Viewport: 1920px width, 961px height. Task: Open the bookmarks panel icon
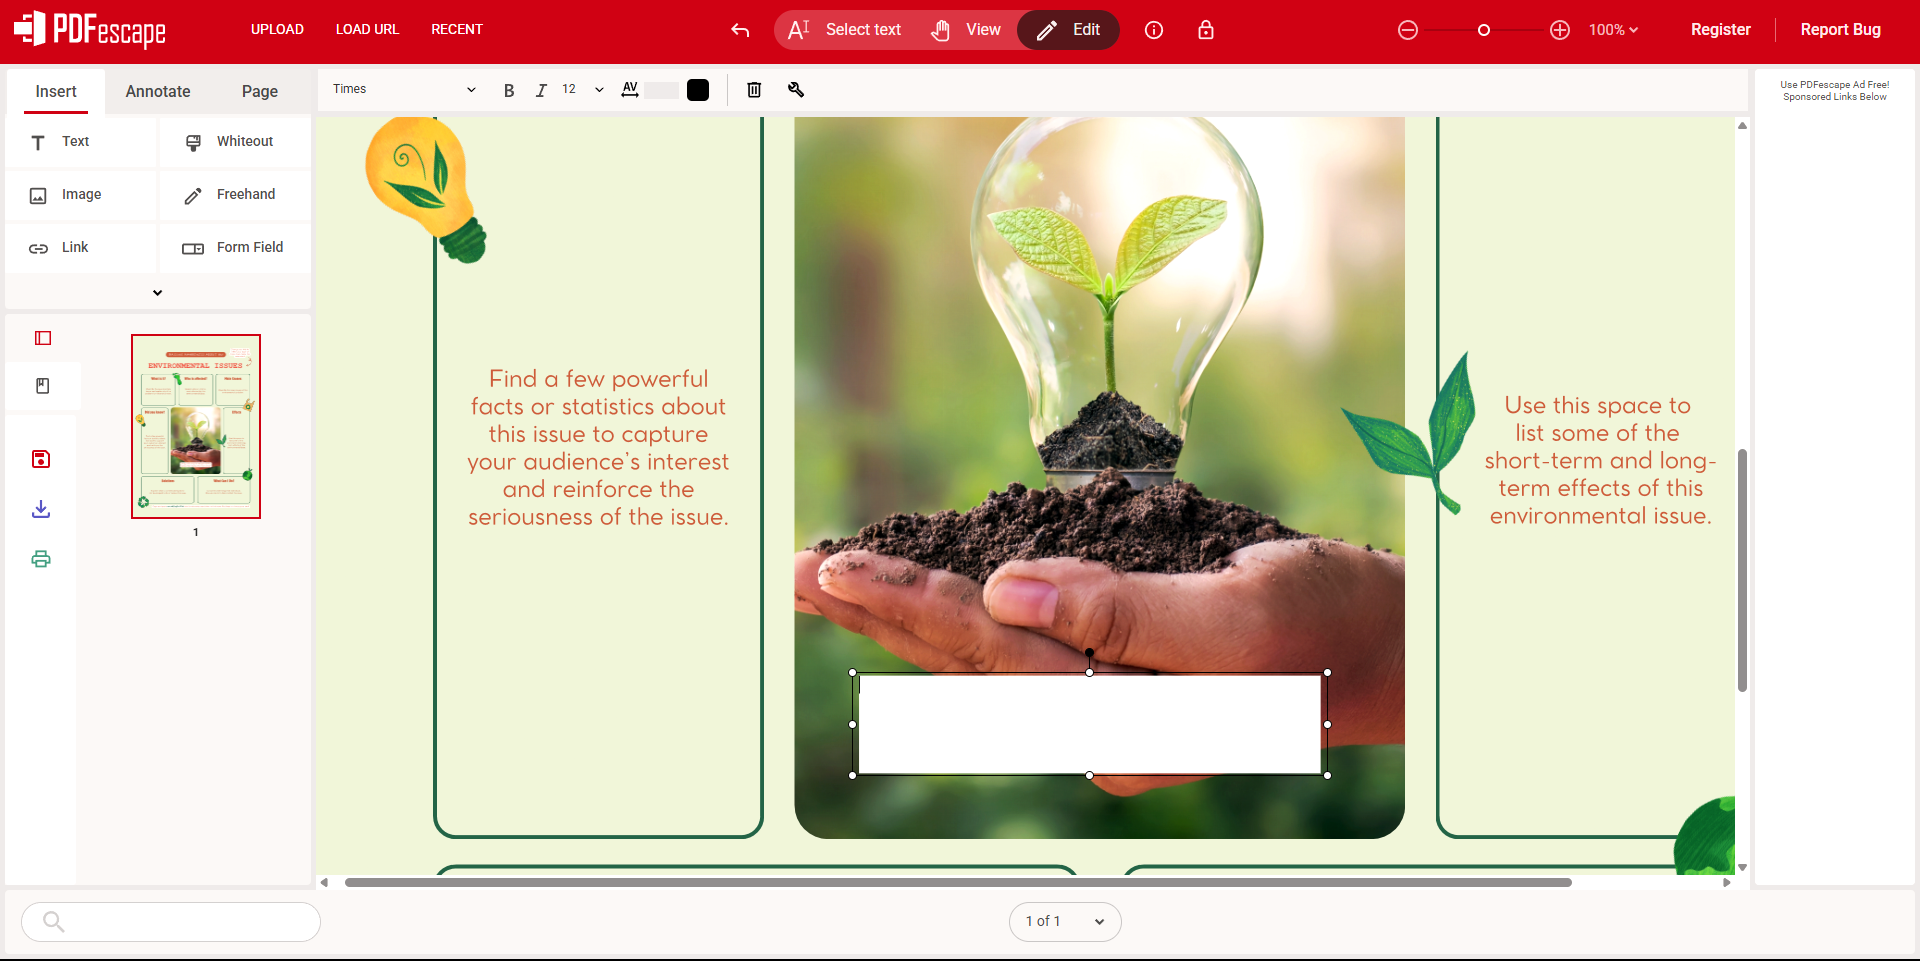pos(43,386)
